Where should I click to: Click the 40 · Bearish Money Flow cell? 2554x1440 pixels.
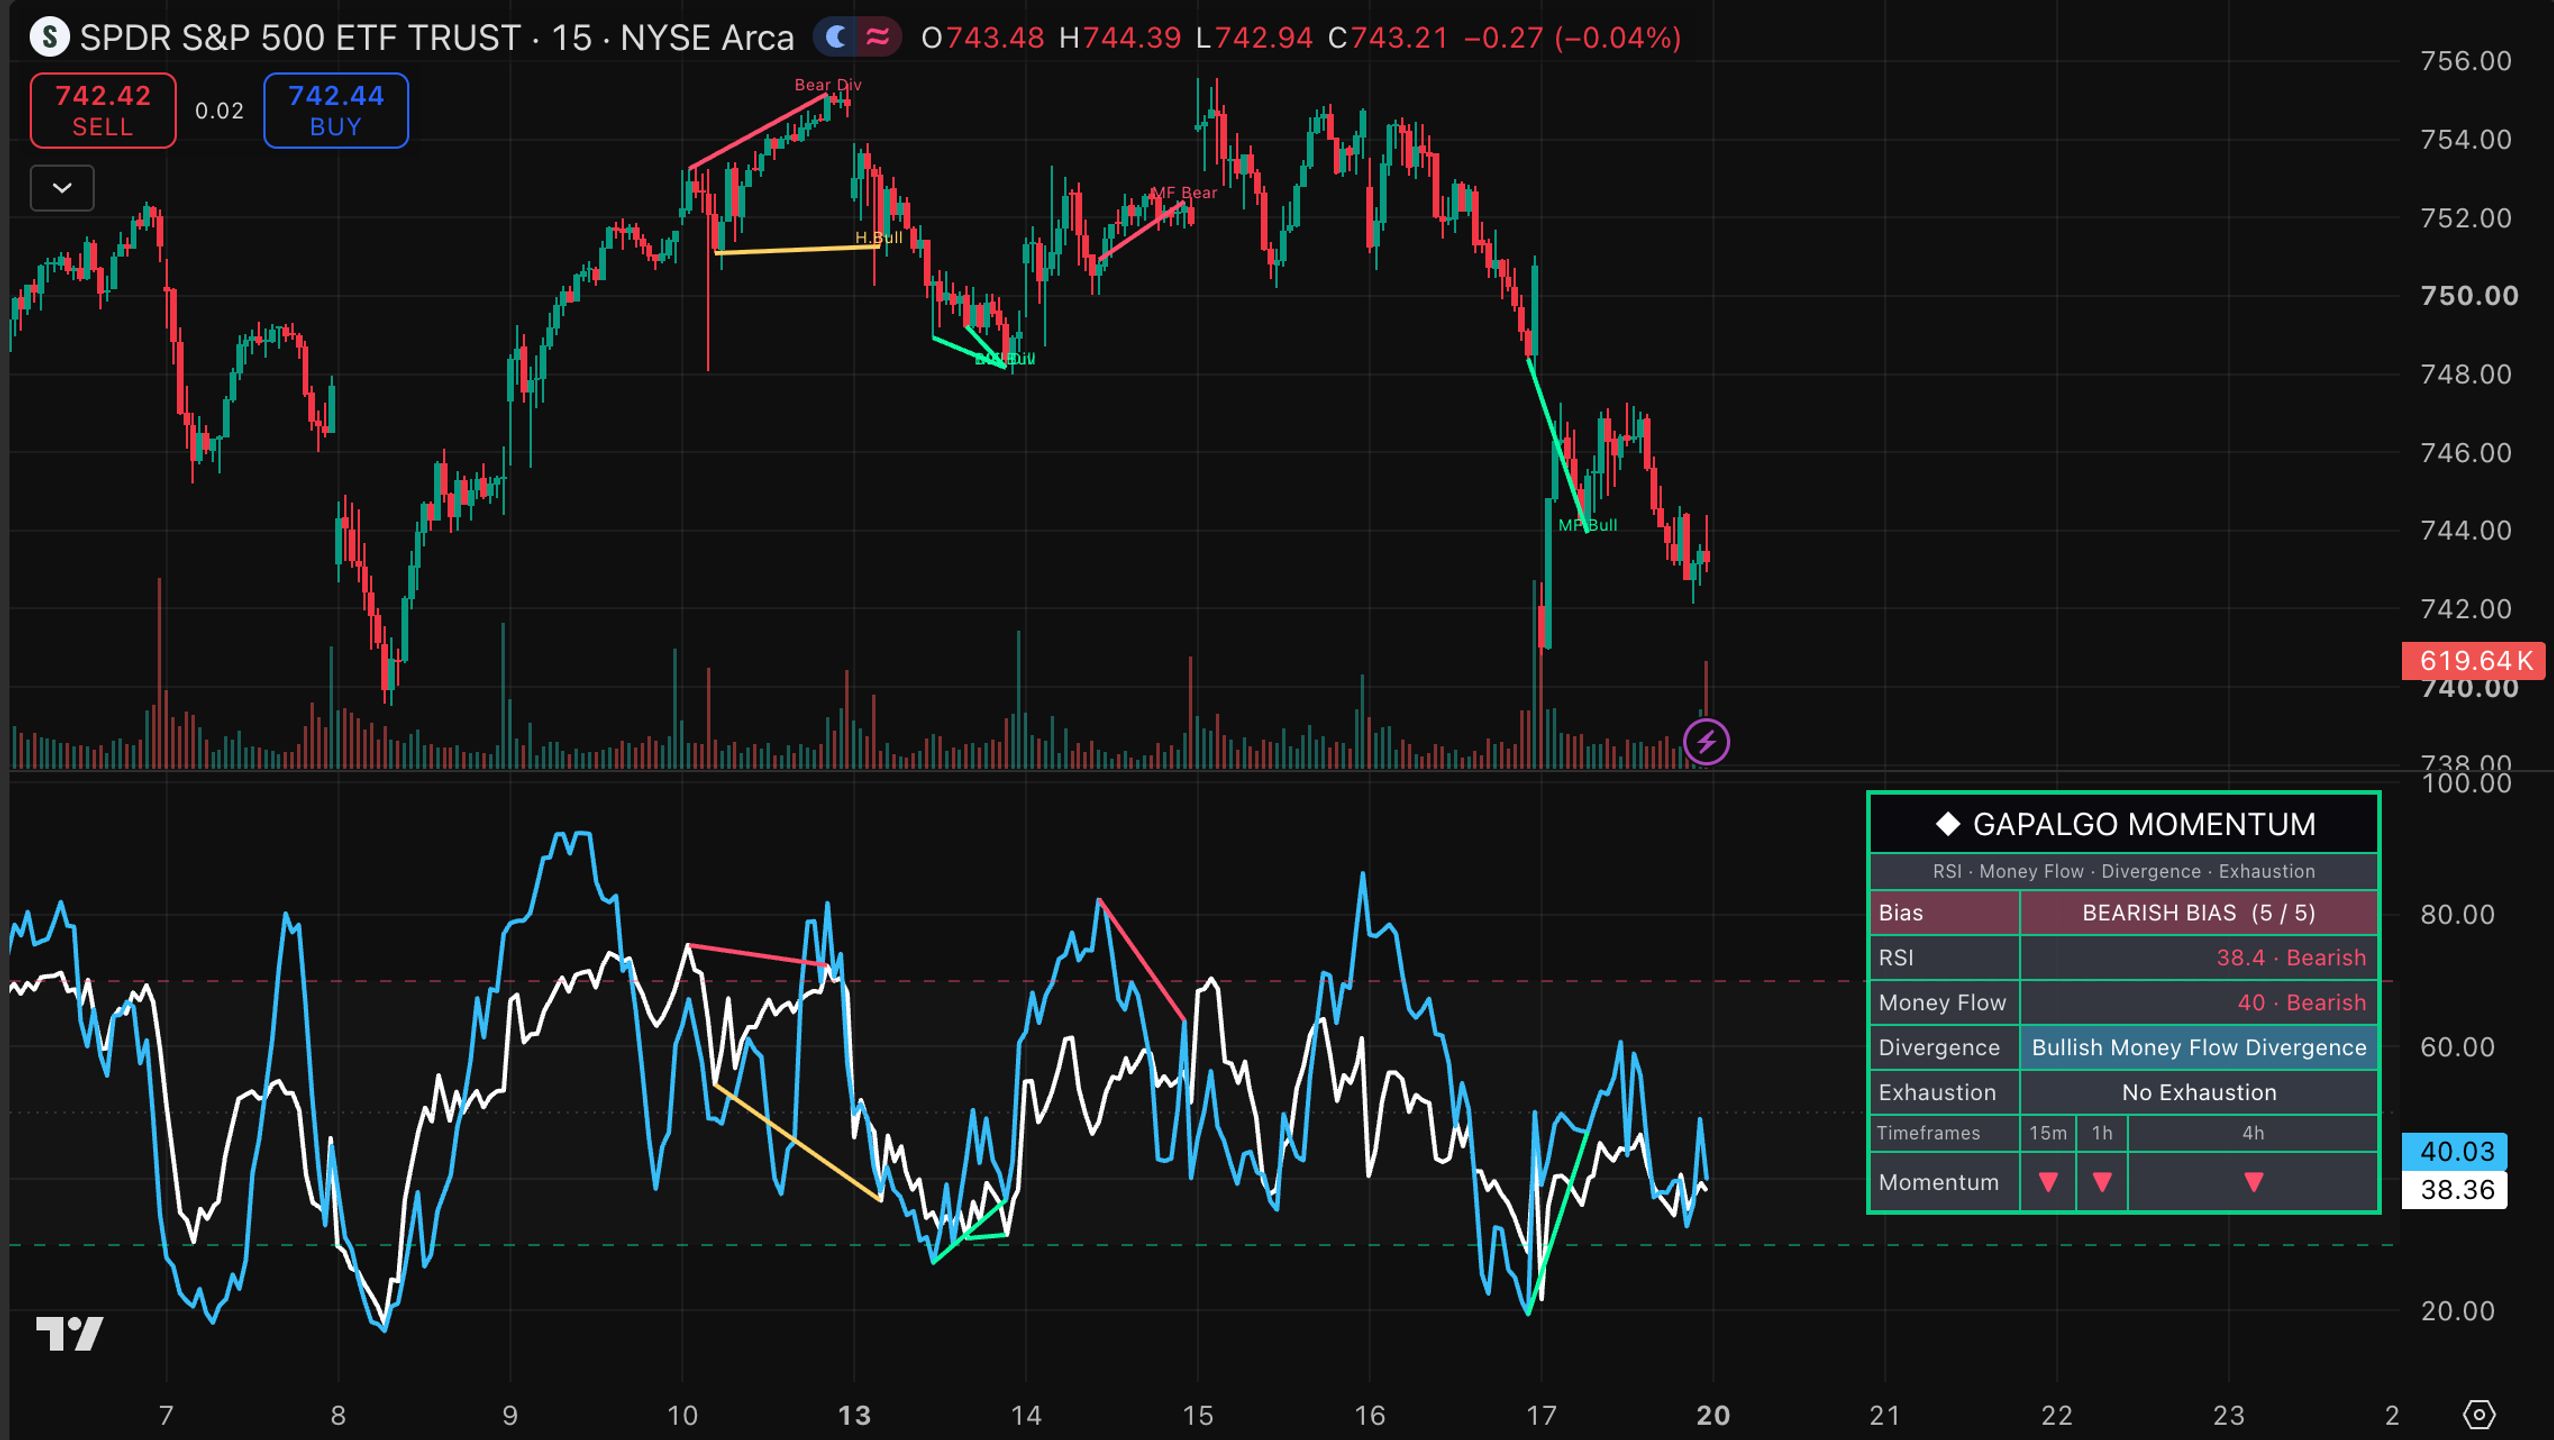pos(2199,1003)
